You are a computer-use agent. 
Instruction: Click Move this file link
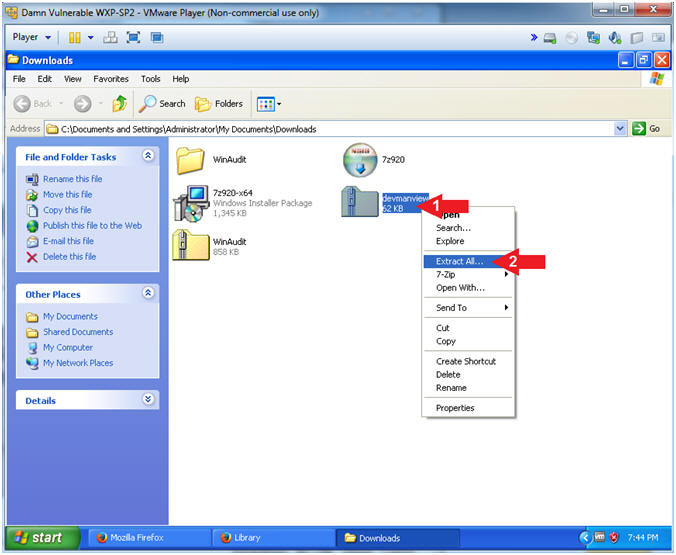68,194
